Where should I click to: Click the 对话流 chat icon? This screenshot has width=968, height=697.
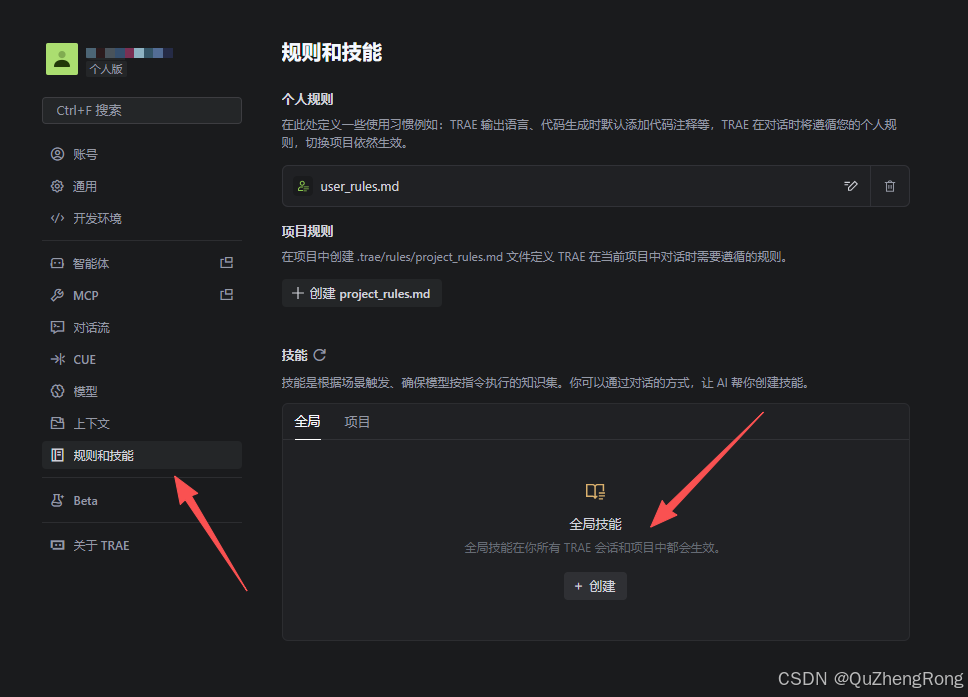57,328
